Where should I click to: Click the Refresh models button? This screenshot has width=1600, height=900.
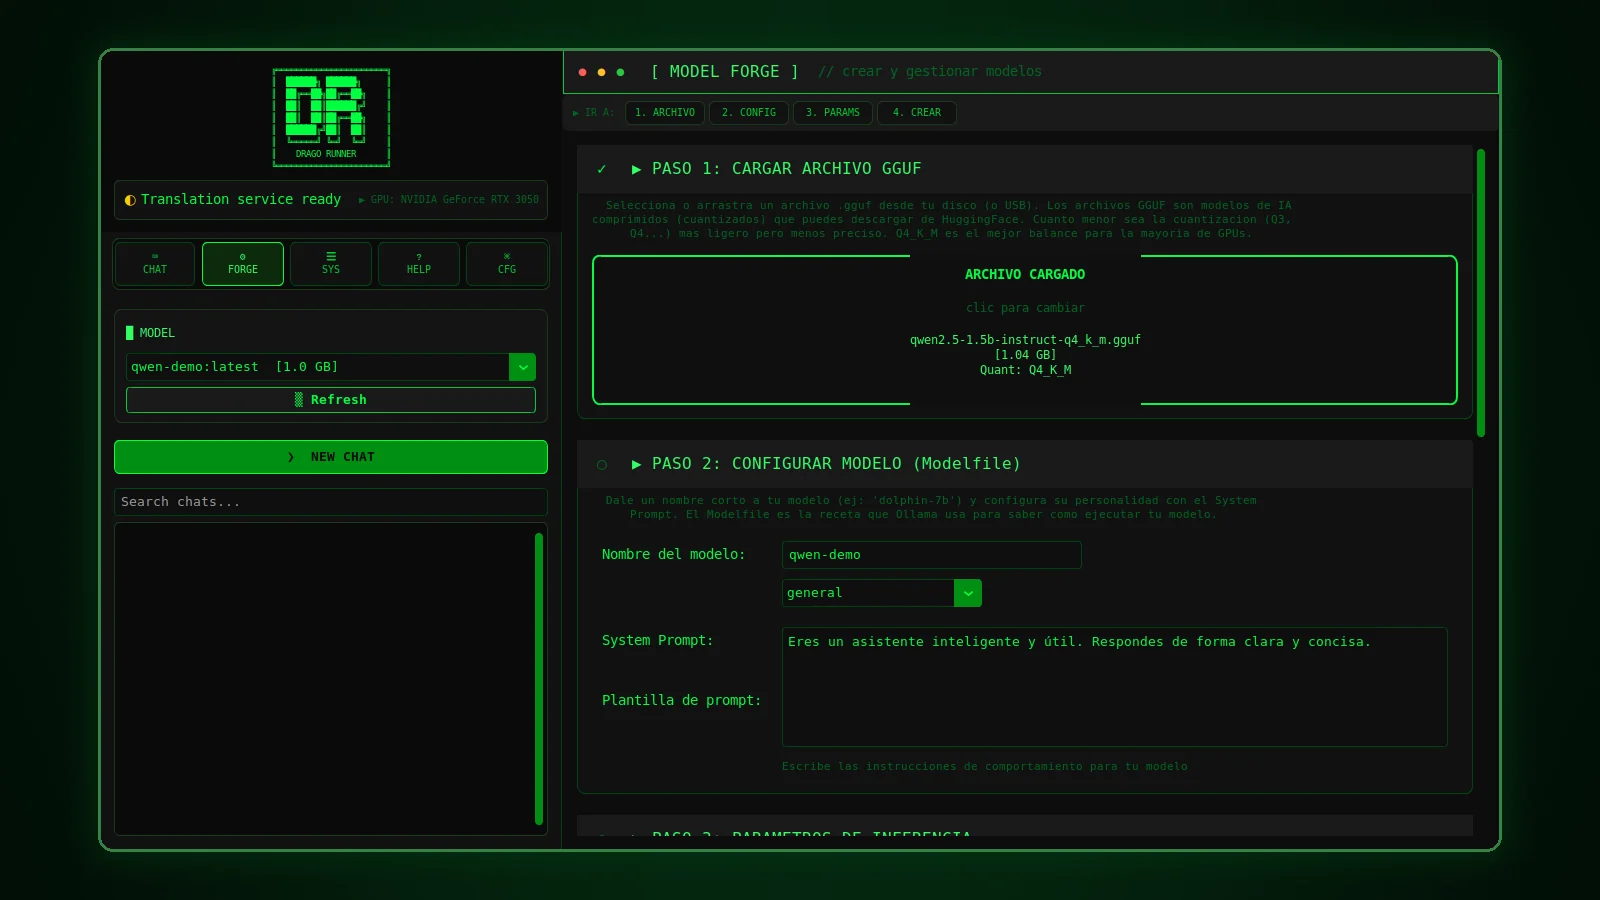point(331,400)
